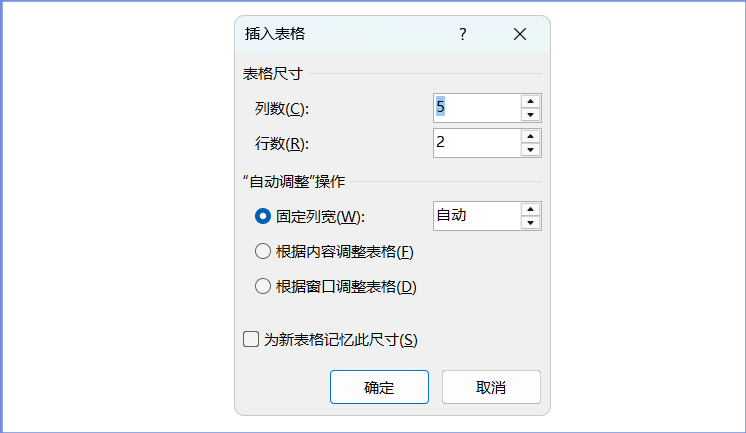This screenshot has height=433, width=746.
Task: Click the 固定列宽 width field showing 自动
Action: 476,216
